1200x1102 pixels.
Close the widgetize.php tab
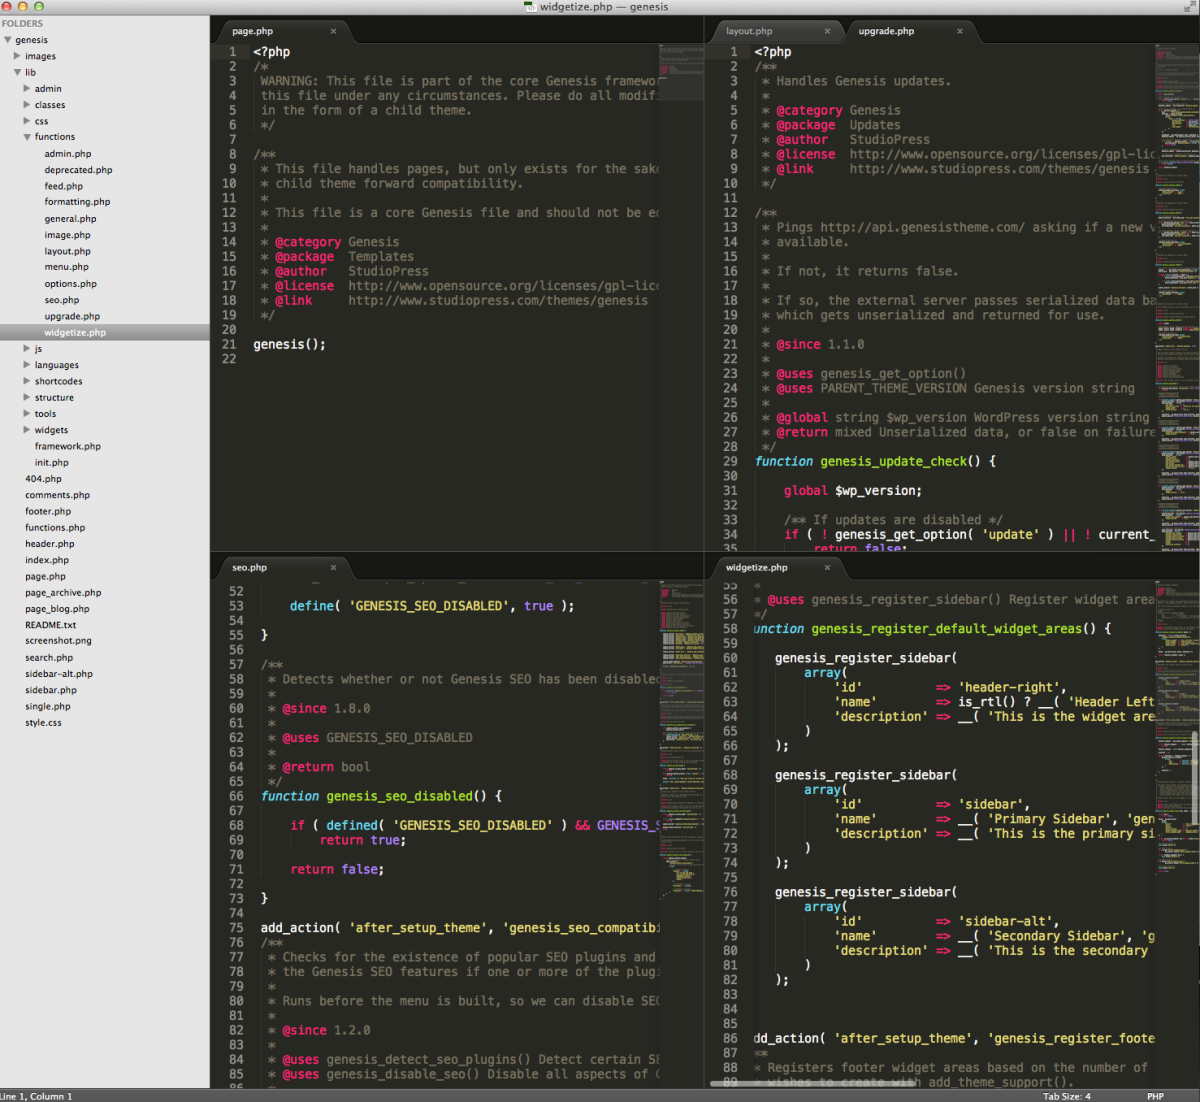827,567
